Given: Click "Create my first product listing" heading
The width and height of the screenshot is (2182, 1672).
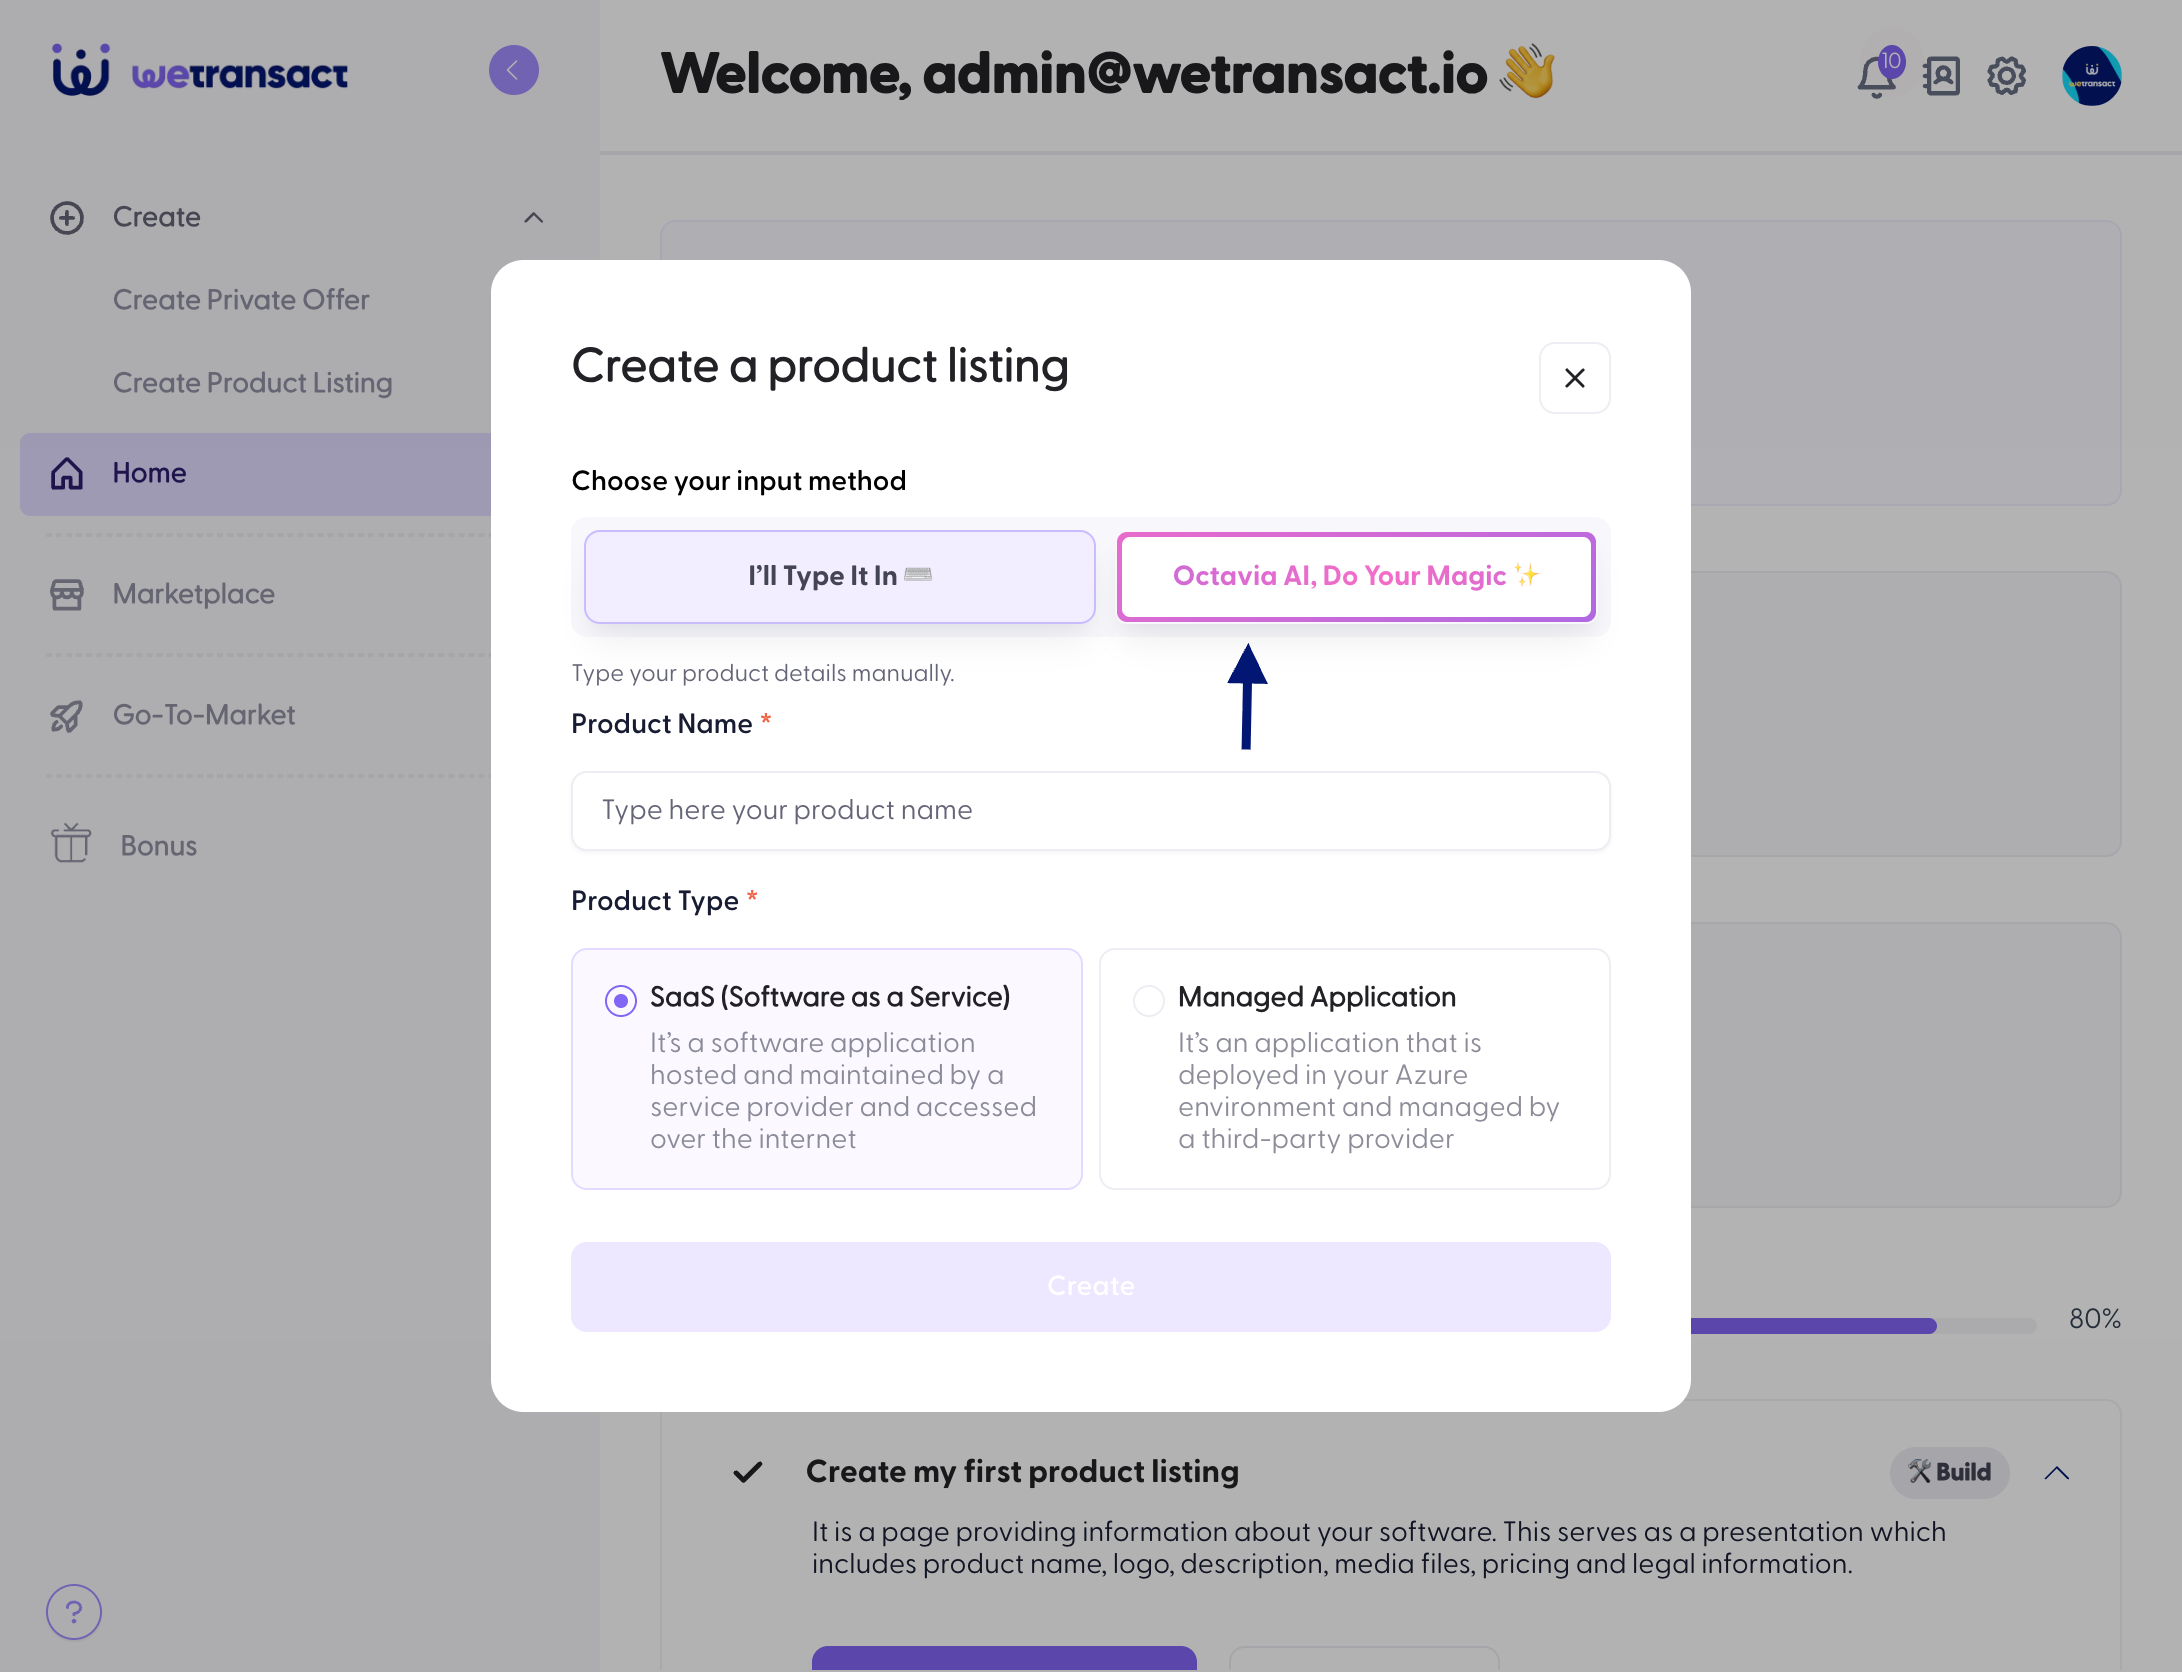Looking at the screenshot, I should pyautogui.click(x=1022, y=1472).
